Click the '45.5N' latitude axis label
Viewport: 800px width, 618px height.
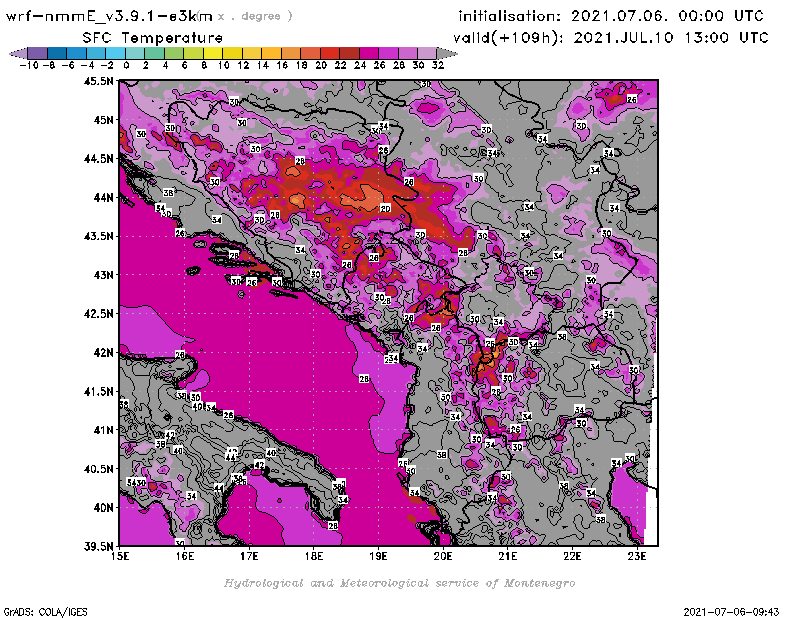98,81
